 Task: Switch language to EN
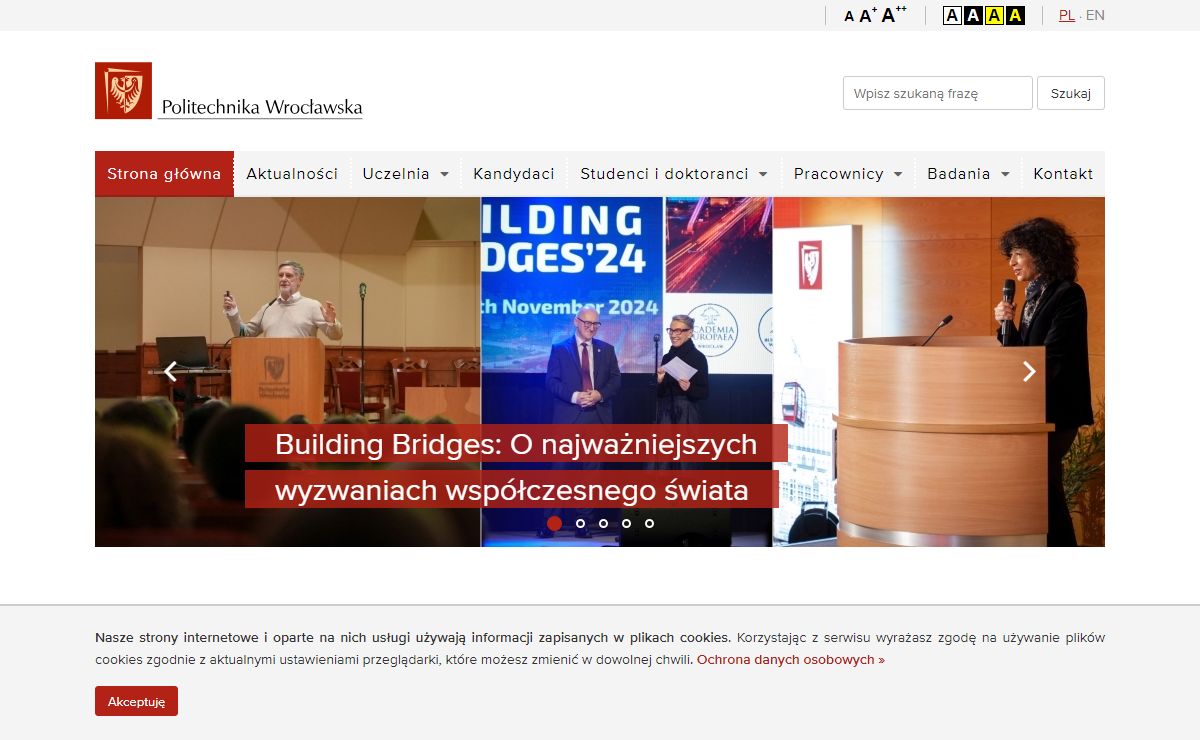point(1095,15)
